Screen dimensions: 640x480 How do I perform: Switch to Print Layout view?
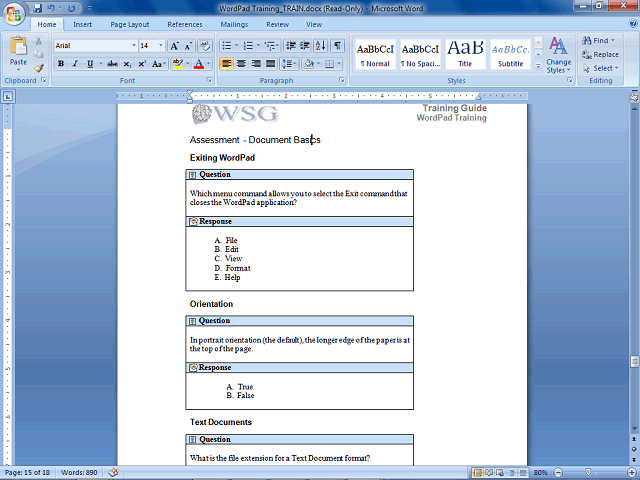(477, 473)
